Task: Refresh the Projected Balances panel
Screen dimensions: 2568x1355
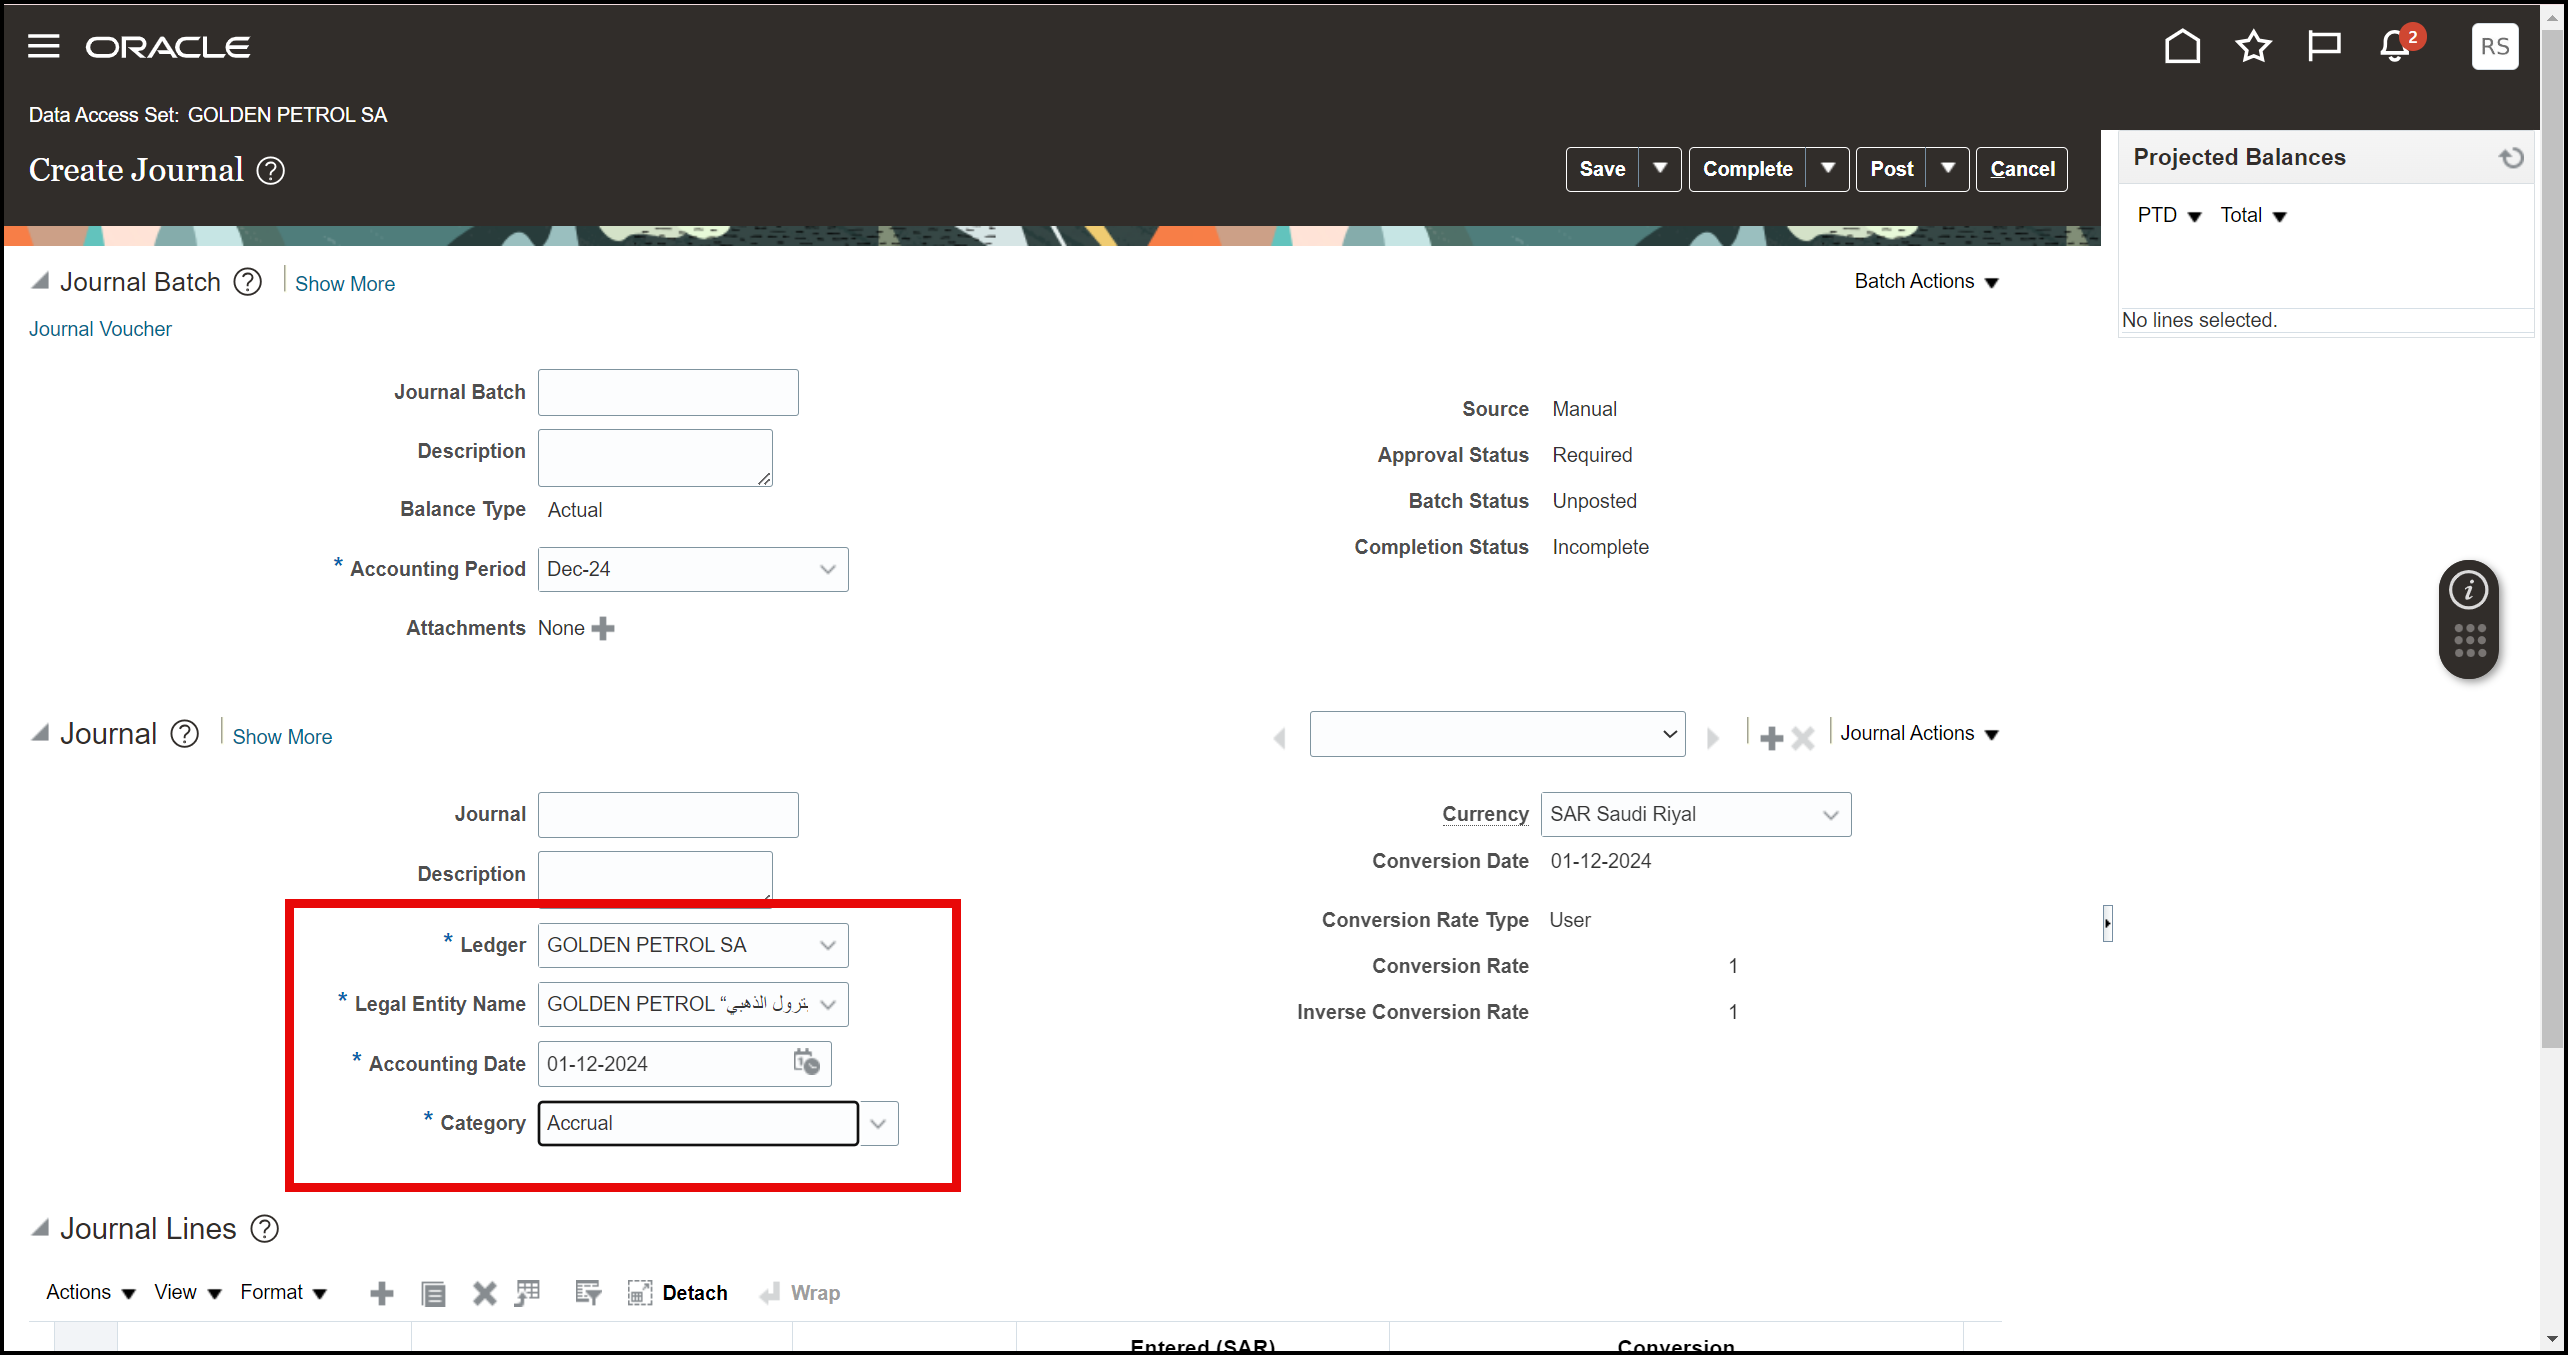Action: [x=2511, y=157]
